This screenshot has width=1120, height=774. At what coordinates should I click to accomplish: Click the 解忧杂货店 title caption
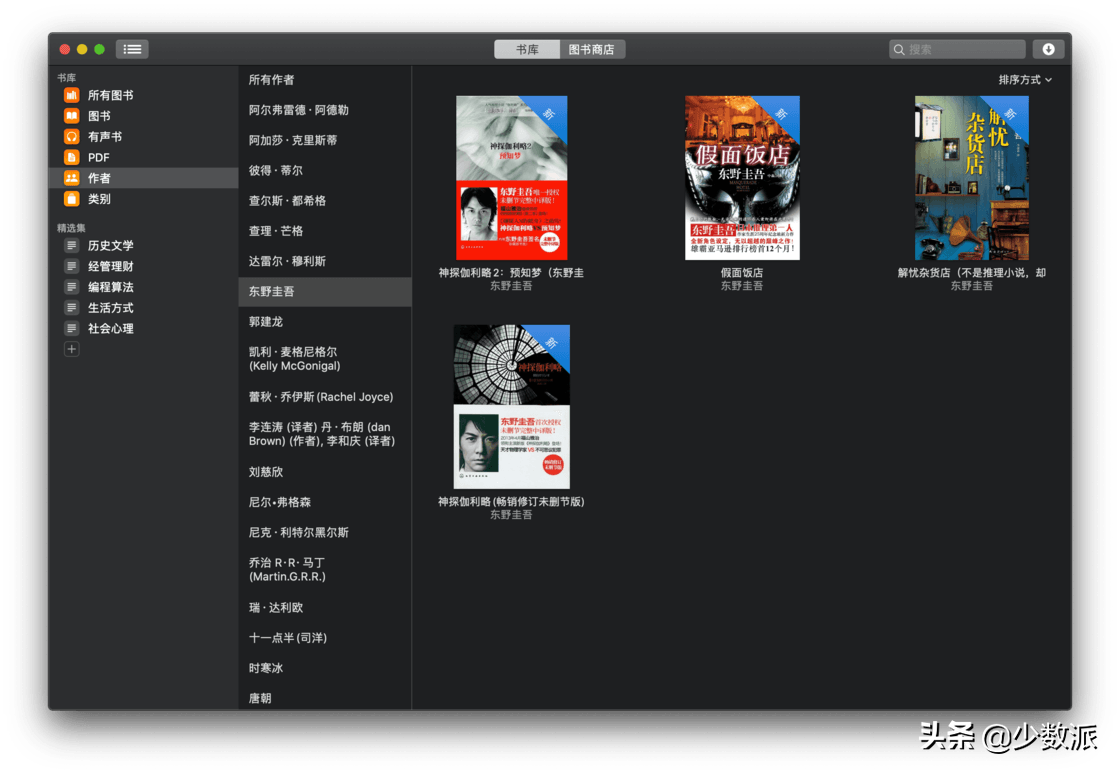point(972,273)
